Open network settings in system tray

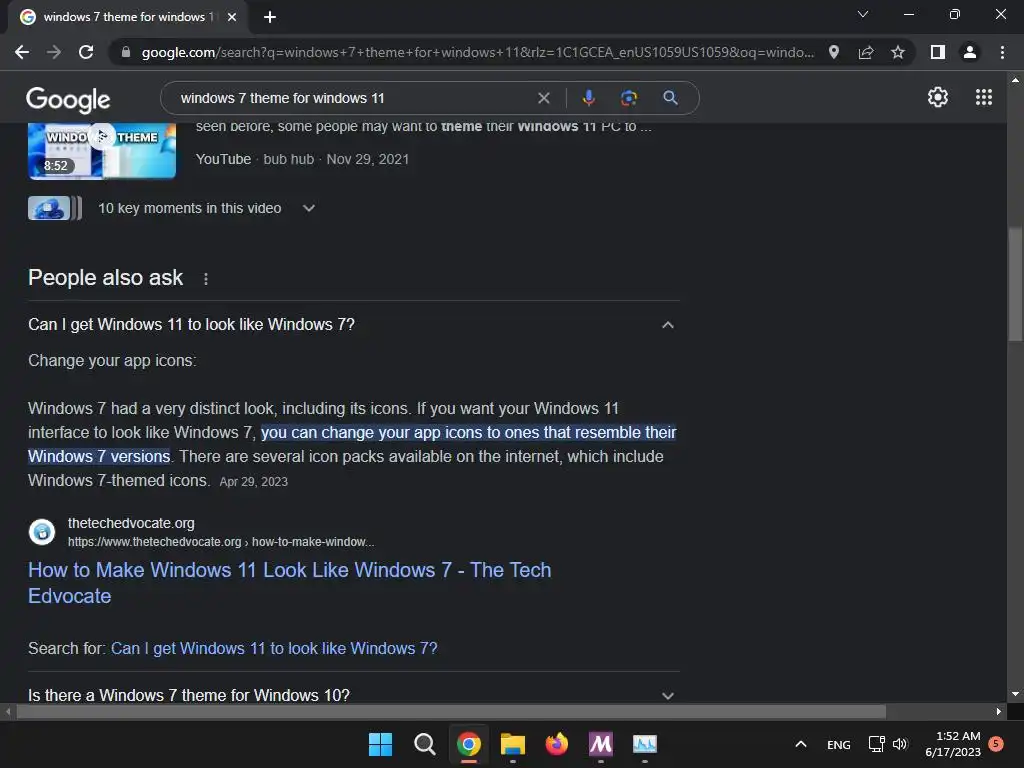pos(876,744)
